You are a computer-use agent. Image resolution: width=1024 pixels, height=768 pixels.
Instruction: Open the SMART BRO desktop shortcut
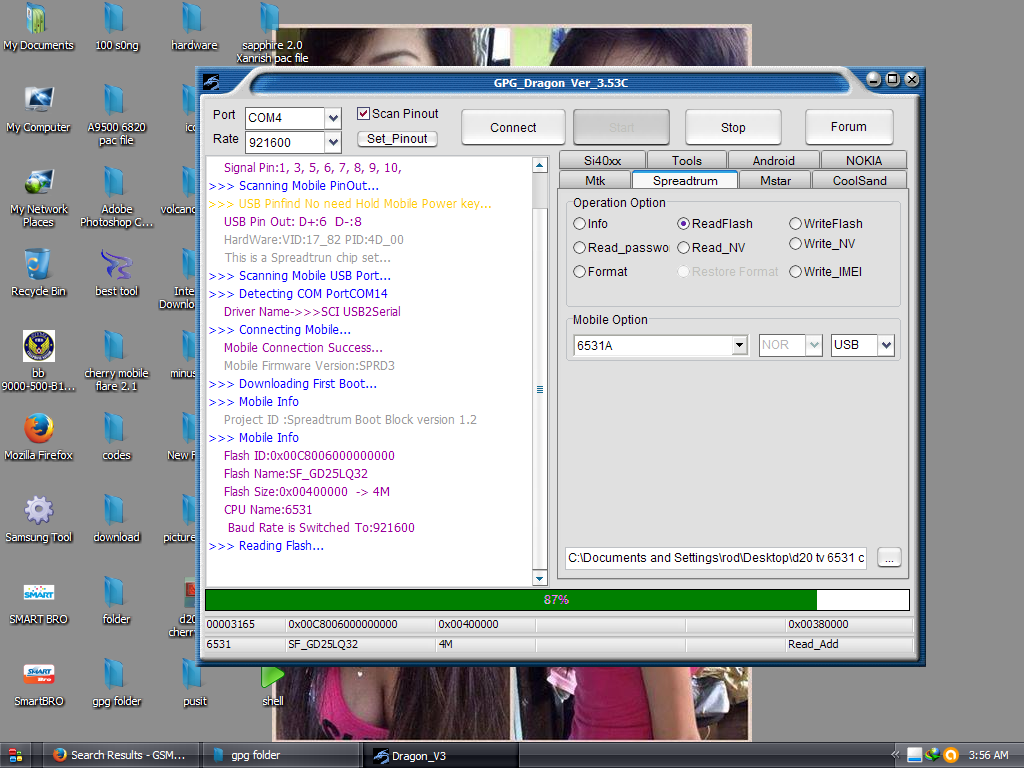39,594
